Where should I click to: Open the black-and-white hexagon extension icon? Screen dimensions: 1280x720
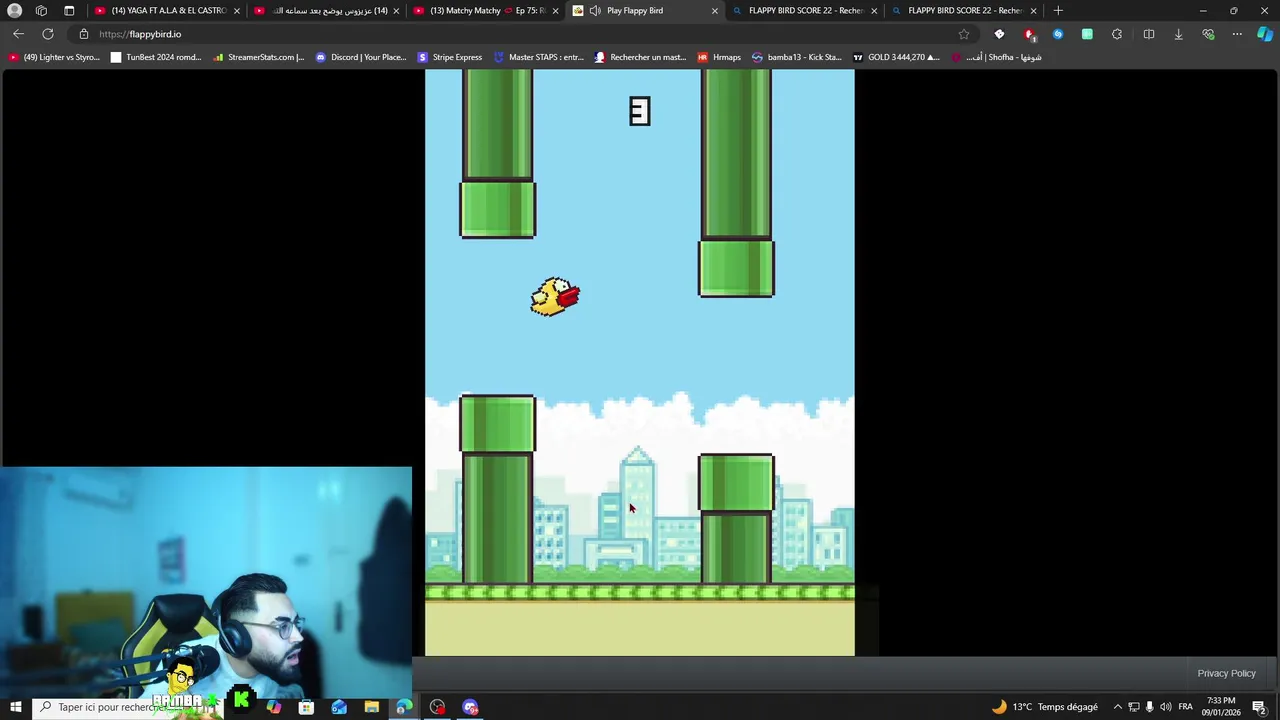point(999,34)
